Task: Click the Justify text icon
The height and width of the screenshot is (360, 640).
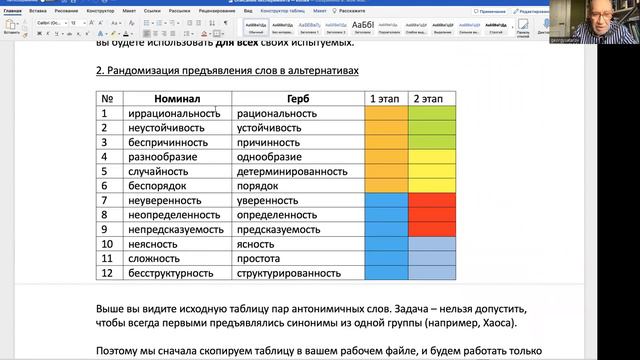Action: pyautogui.click(x=173, y=33)
